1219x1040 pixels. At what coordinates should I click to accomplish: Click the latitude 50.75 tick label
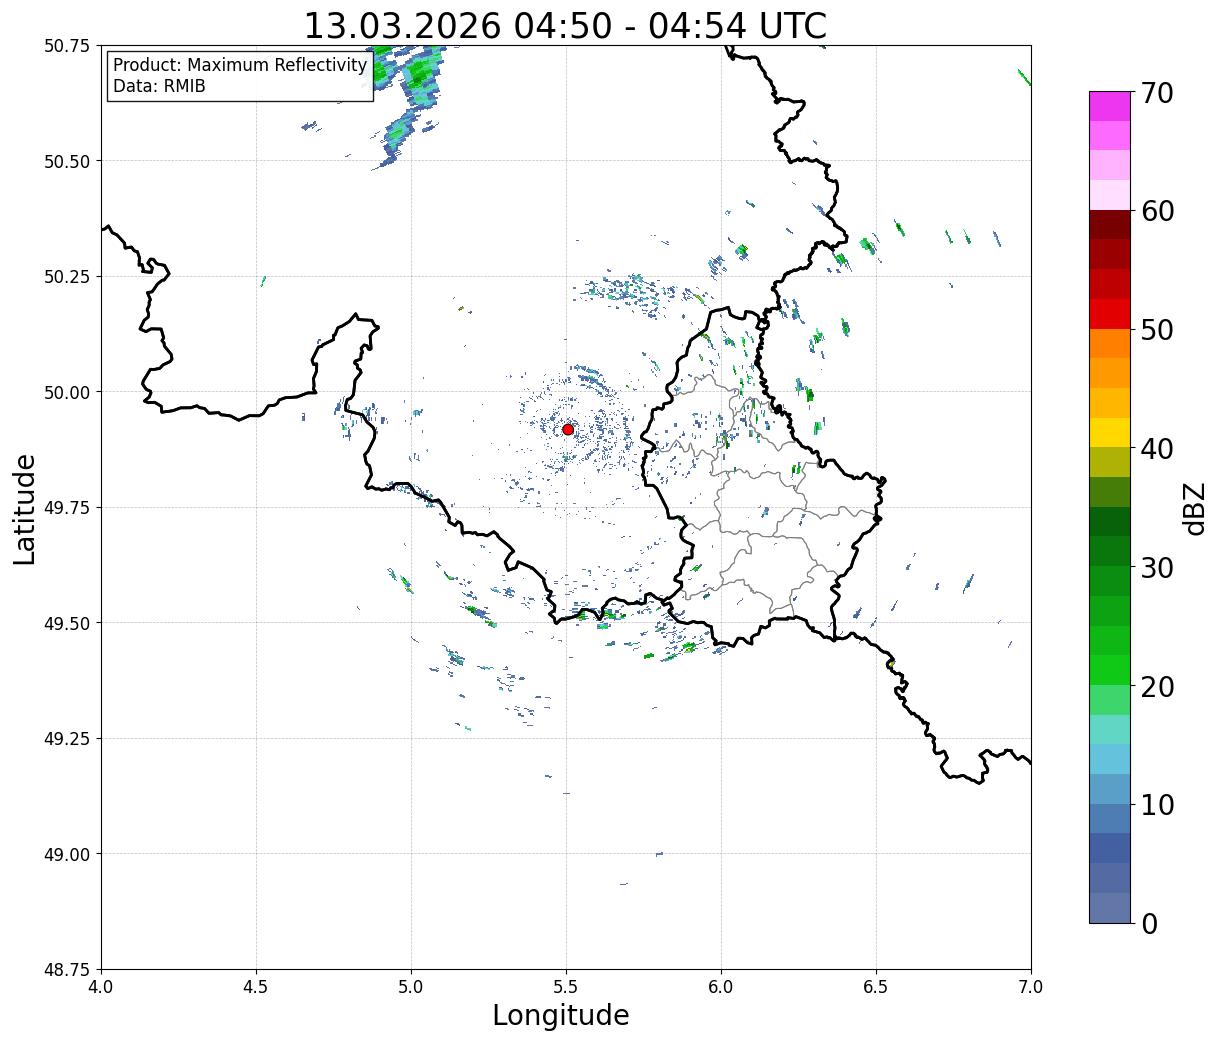pyautogui.click(x=68, y=46)
